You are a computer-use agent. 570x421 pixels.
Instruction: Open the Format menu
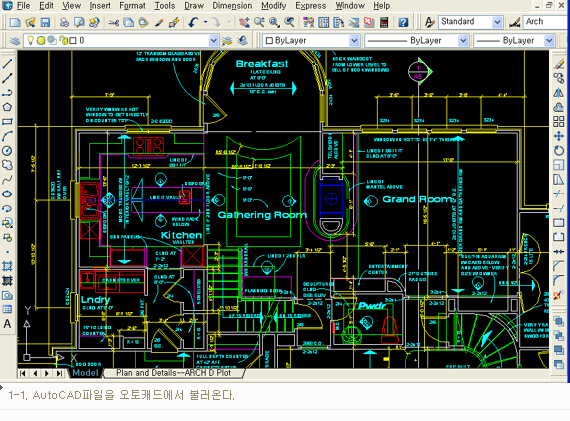[132, 6]
